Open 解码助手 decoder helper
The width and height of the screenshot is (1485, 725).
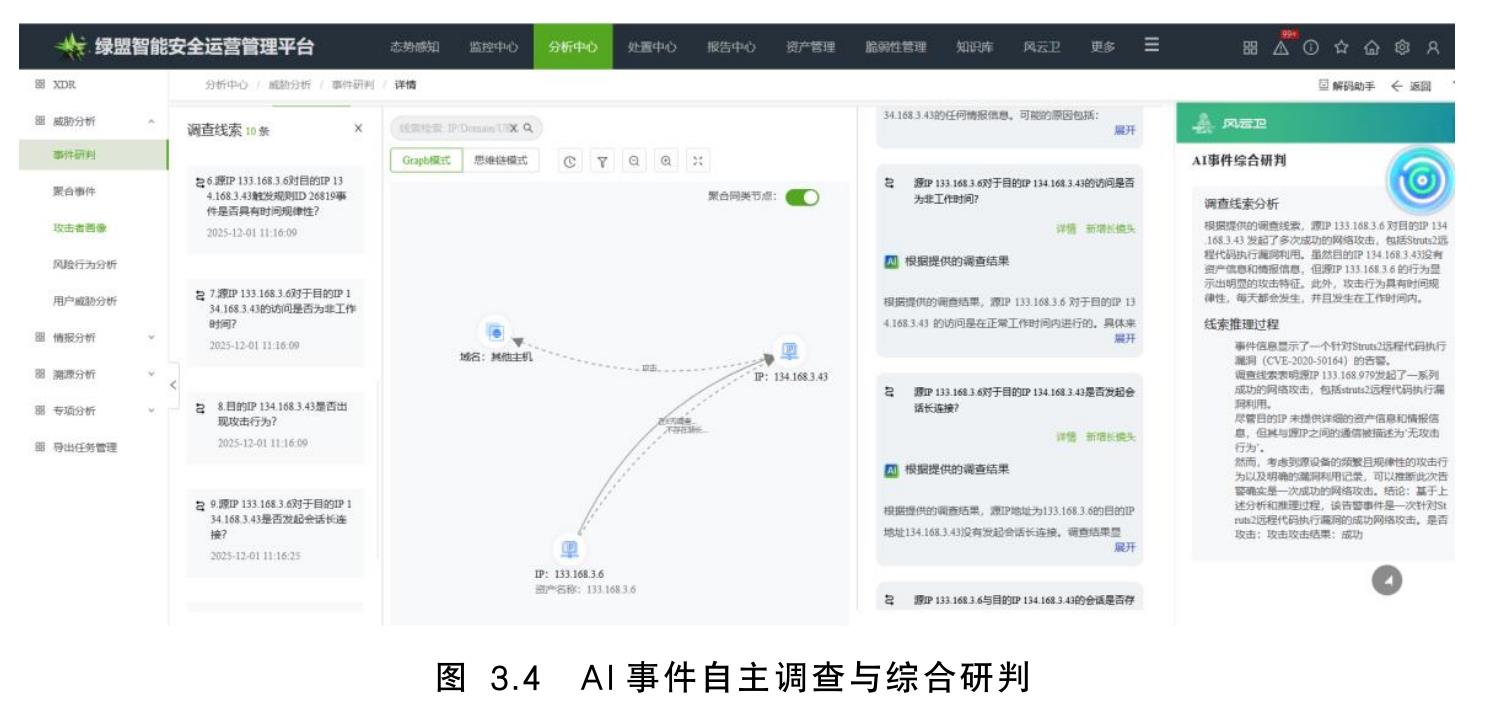1346,86
